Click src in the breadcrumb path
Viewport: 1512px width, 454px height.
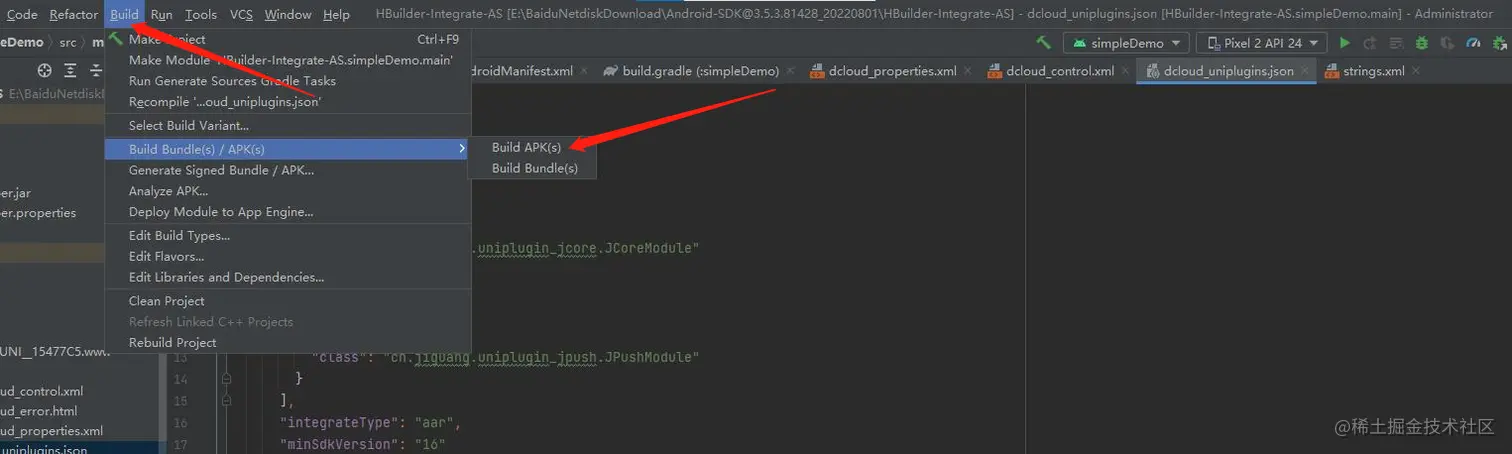(67, 43)
